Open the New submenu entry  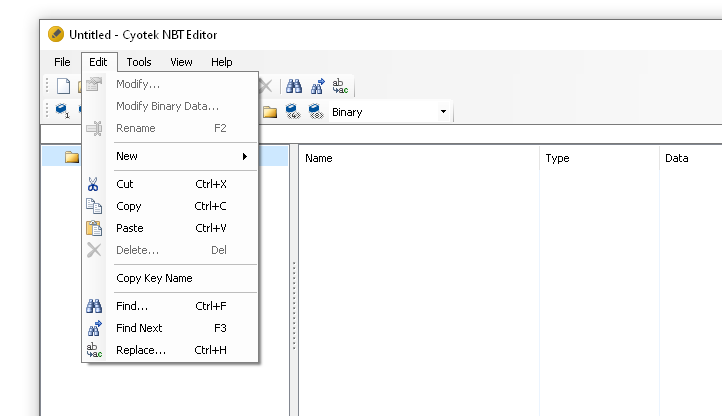[170, 156]
